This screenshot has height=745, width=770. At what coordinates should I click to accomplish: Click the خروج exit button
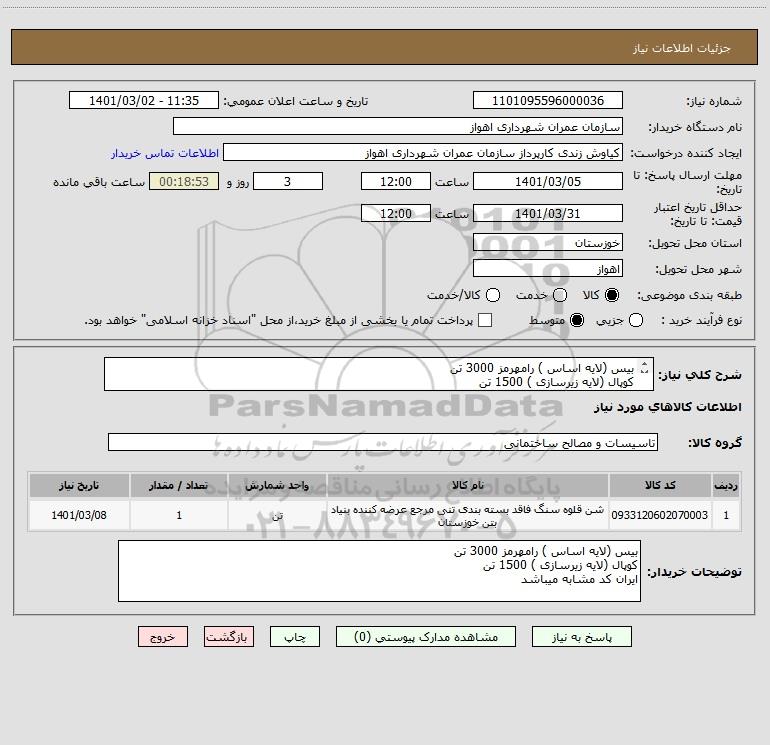tap(163, 637)
